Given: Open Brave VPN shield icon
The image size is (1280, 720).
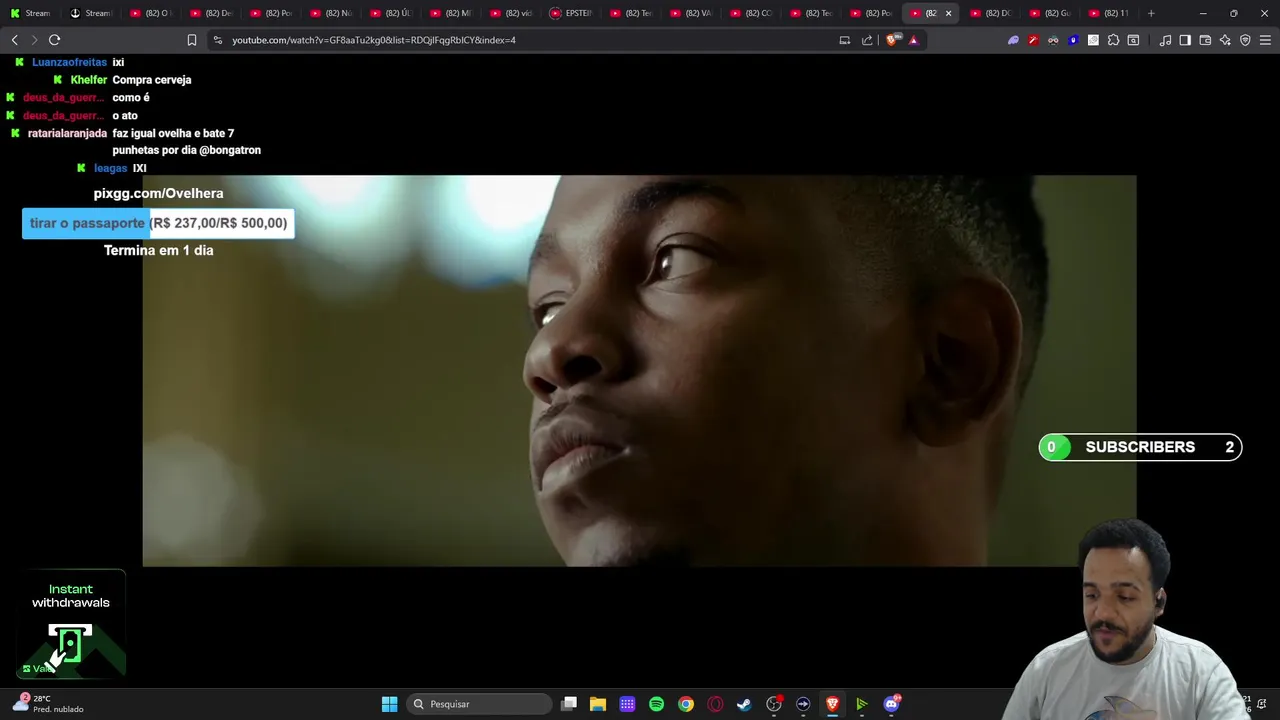Looking at the screenshot, I should pyautogui.click(x=1245, y=40).
